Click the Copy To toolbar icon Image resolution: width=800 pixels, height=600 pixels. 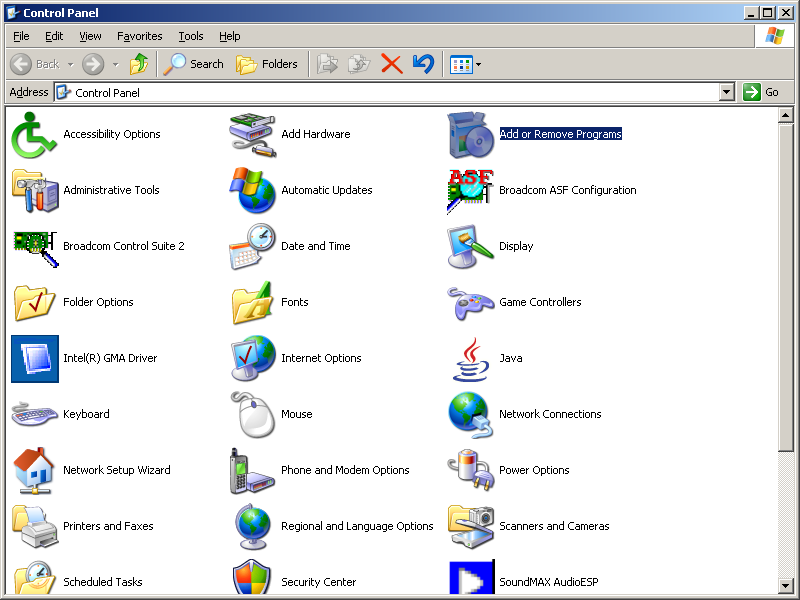click(x=359, y=64)
